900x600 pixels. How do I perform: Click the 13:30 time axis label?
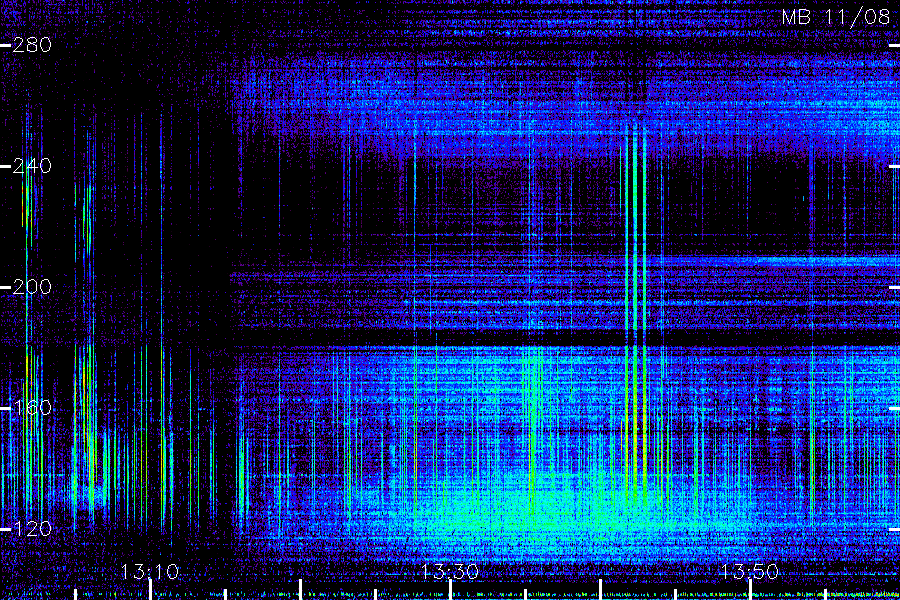(450, 571)
